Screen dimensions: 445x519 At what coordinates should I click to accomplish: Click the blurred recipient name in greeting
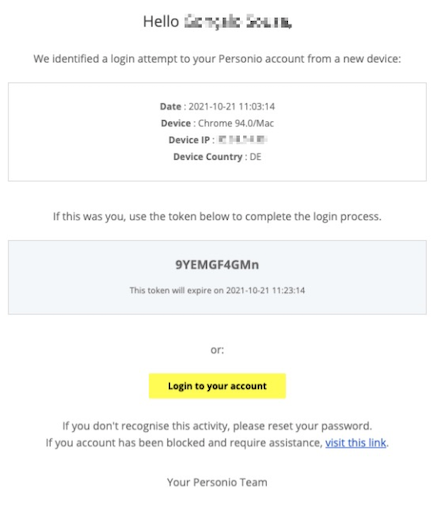click(x=238, y=22)
